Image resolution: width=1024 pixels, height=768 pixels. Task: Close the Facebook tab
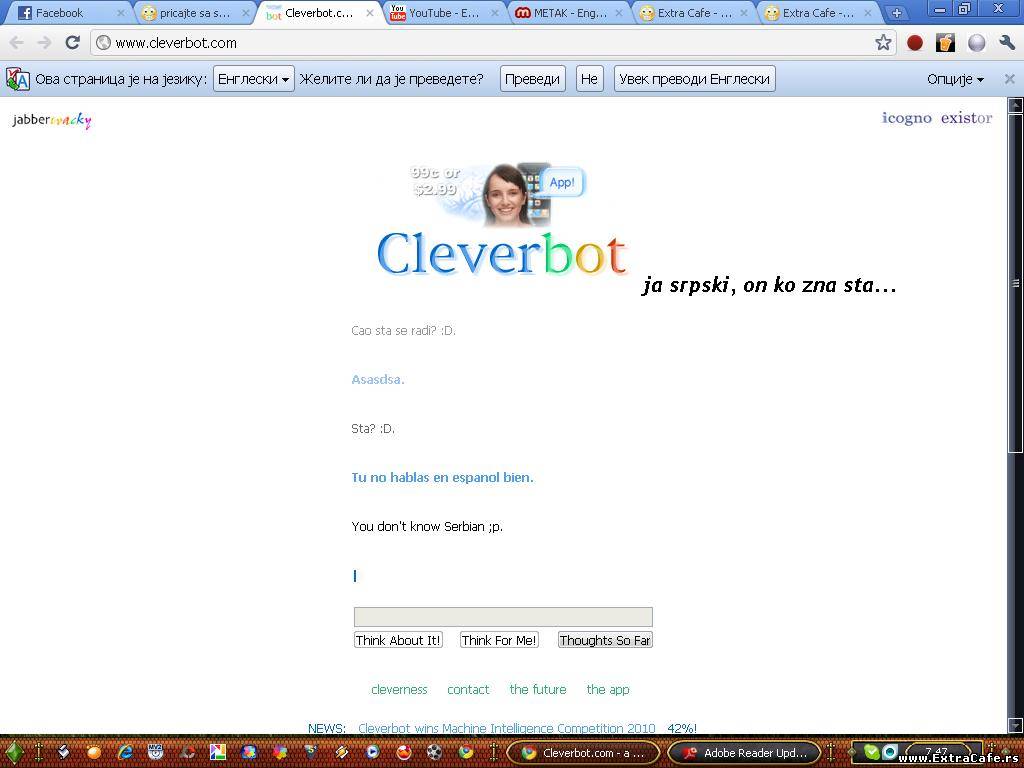coord(120,13)
